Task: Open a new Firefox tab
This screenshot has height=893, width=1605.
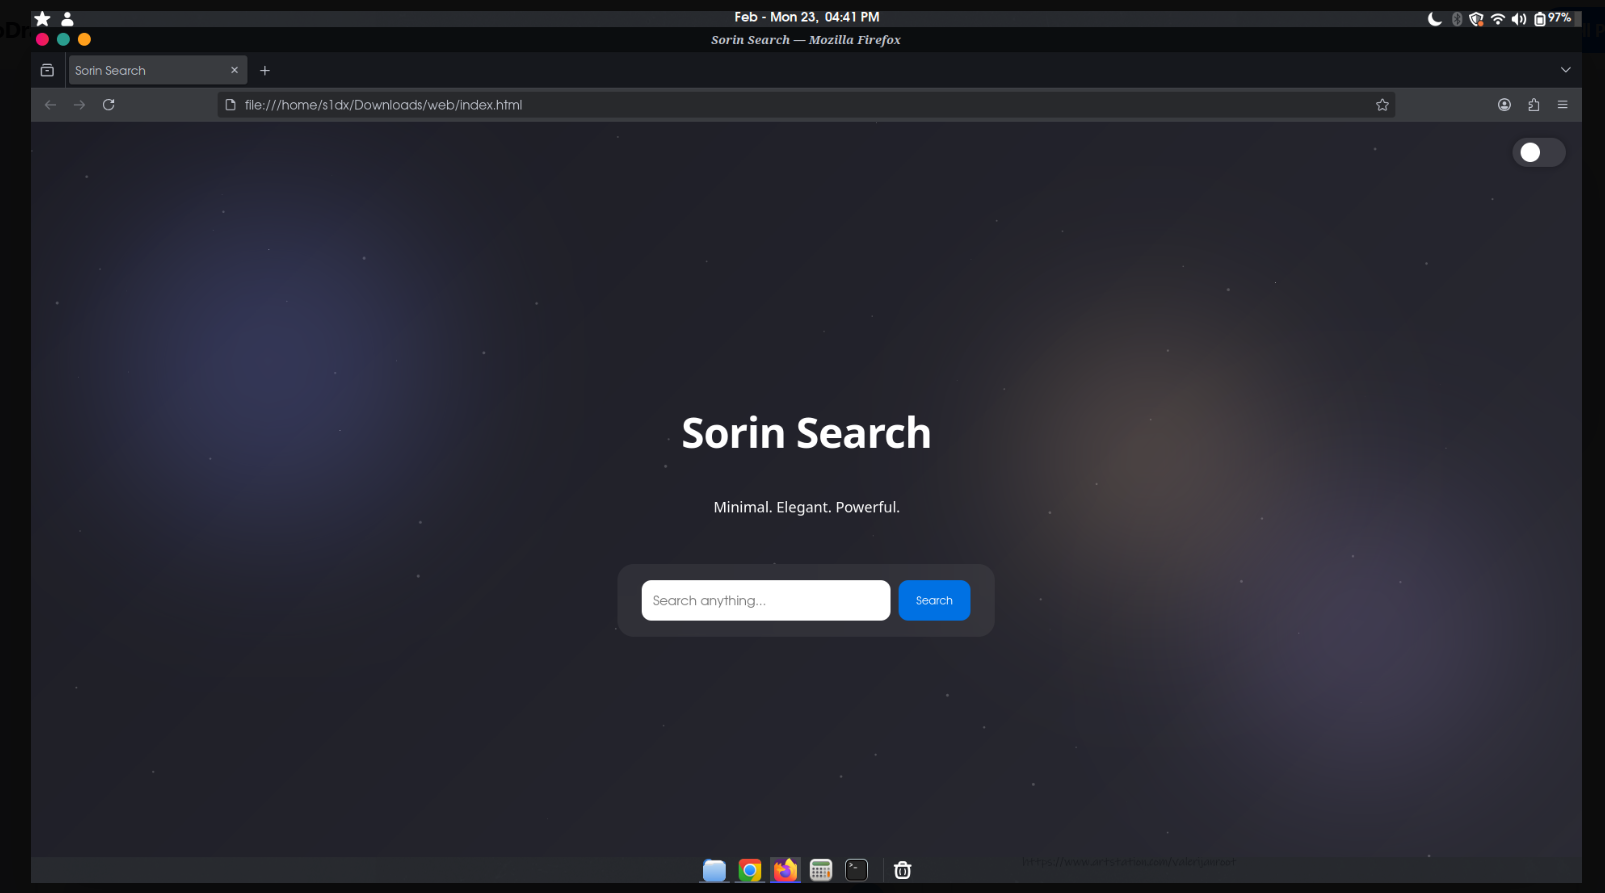Action: tap(265, 70)
